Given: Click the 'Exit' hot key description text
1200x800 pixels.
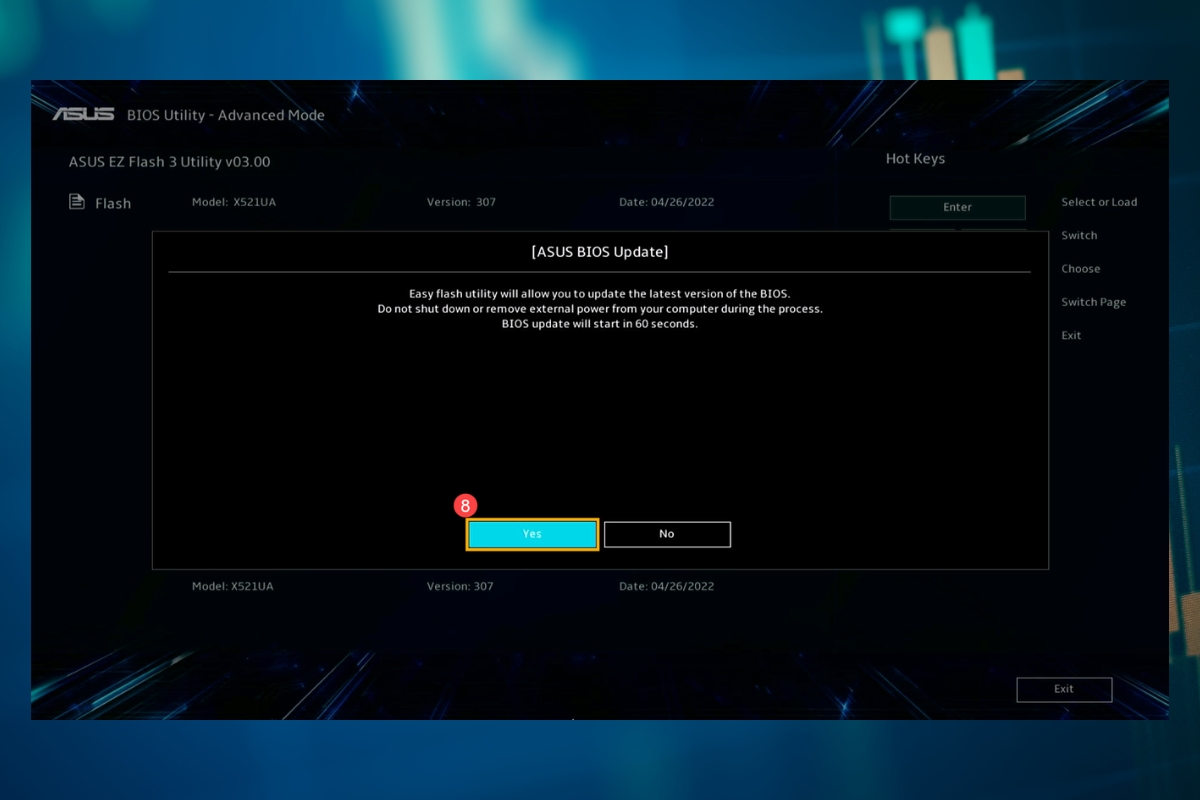Looking at the screenshot, I should pos(1071,335).
